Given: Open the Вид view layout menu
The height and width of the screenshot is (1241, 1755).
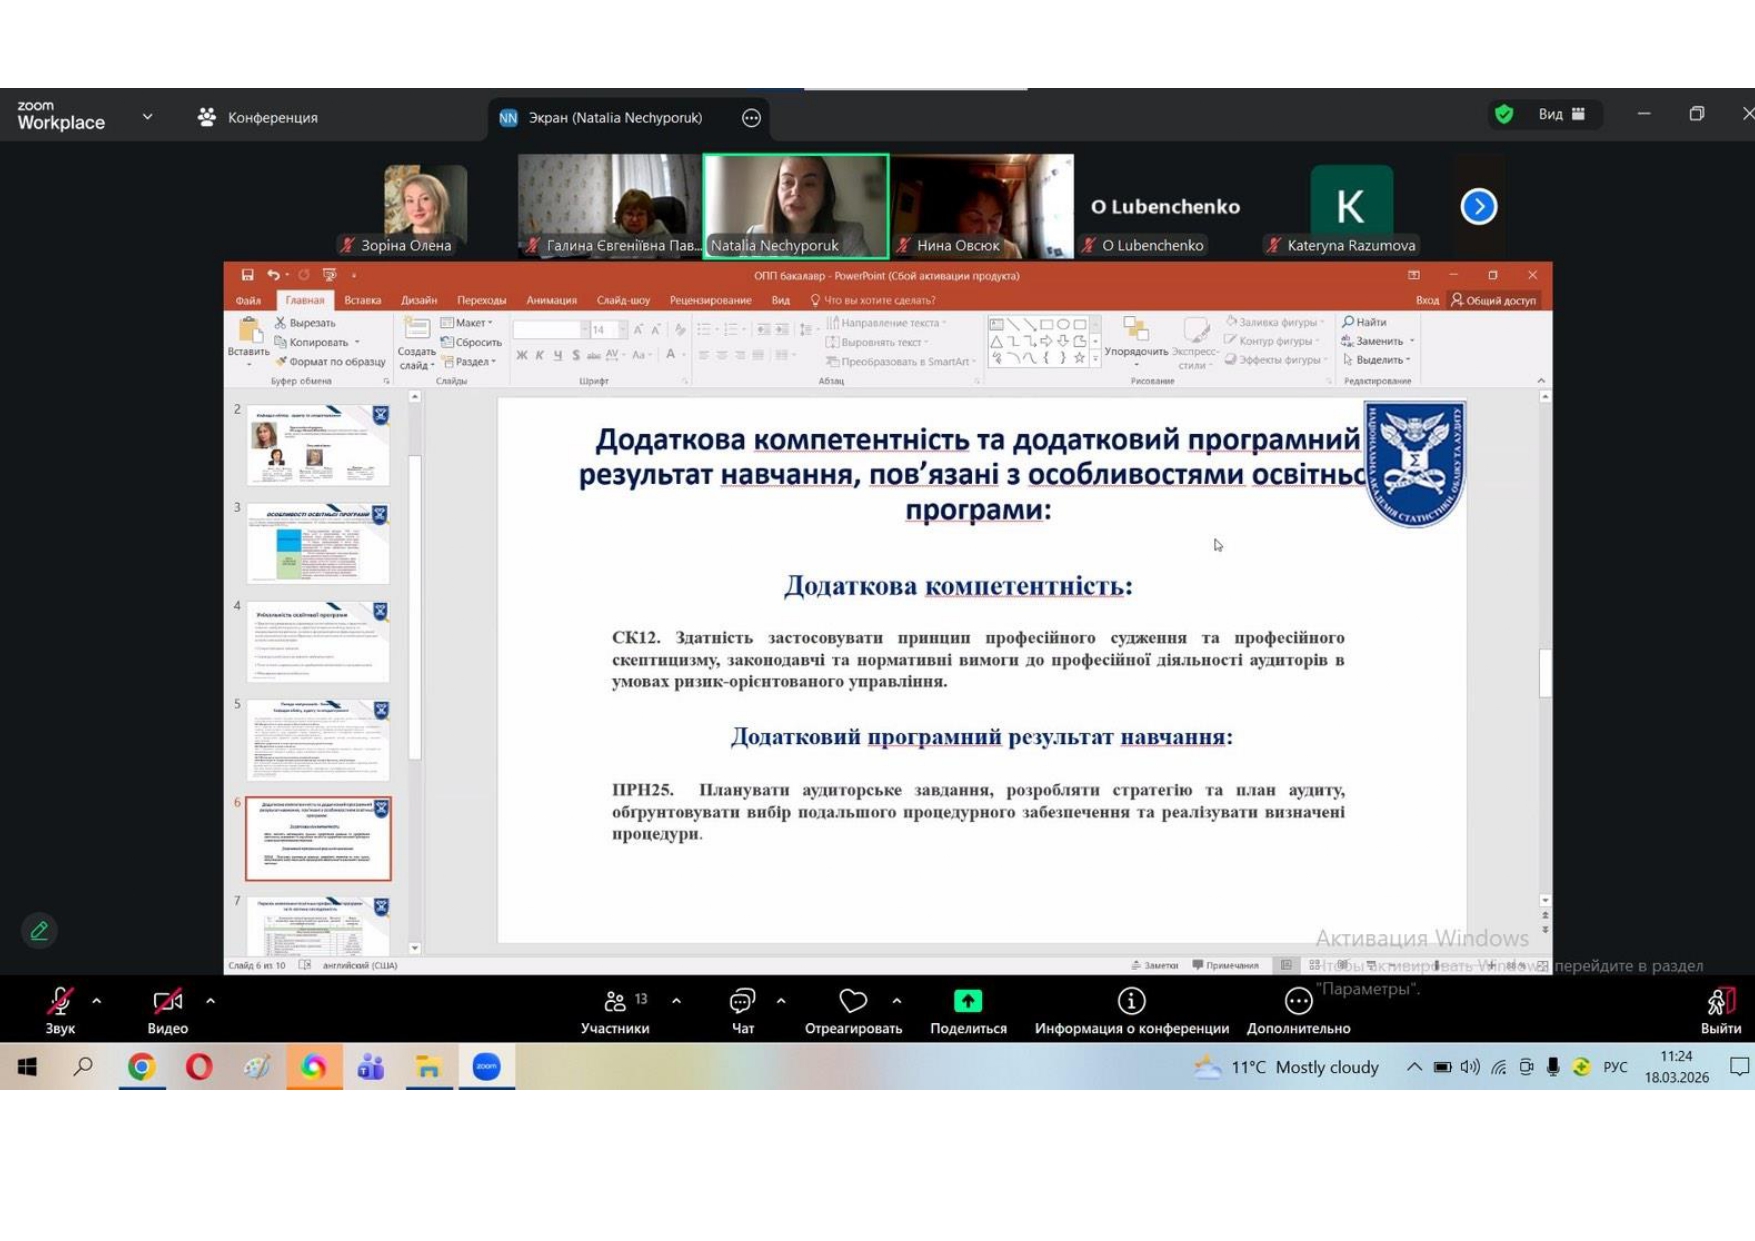Looking at the screenshot, I should point(1560,115).
